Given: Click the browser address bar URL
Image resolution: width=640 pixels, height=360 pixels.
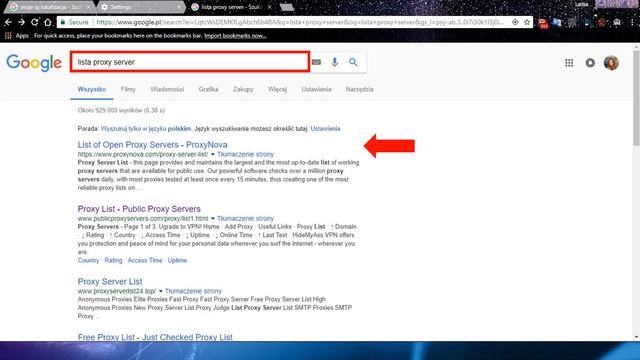Looking at the screenshot, I should click(300, 22).
